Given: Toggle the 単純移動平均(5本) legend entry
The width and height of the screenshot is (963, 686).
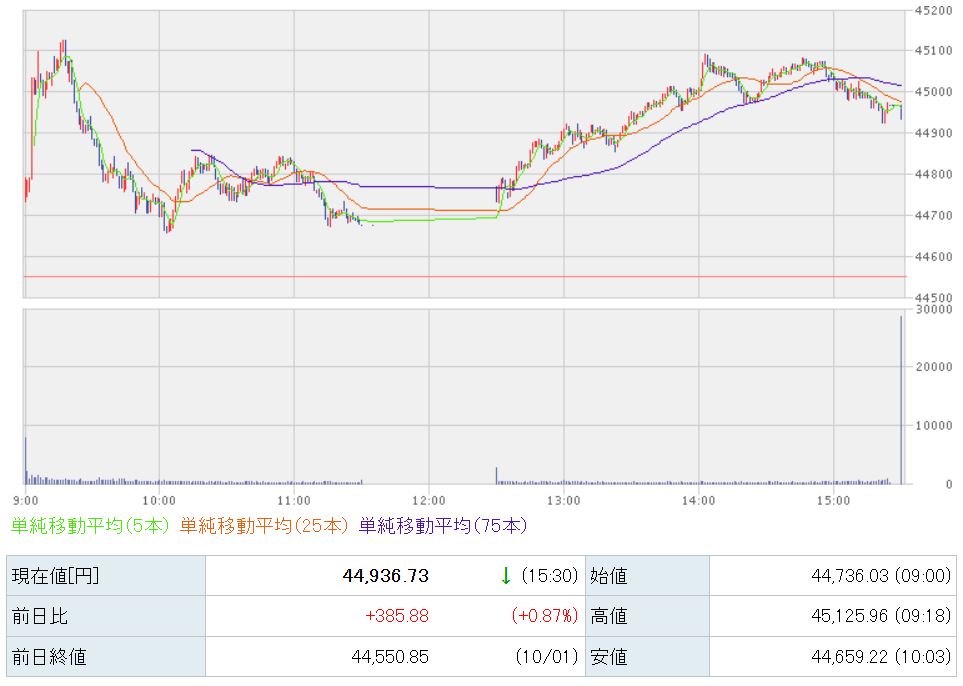Looking at the screenshot, I should coord(93,524).
